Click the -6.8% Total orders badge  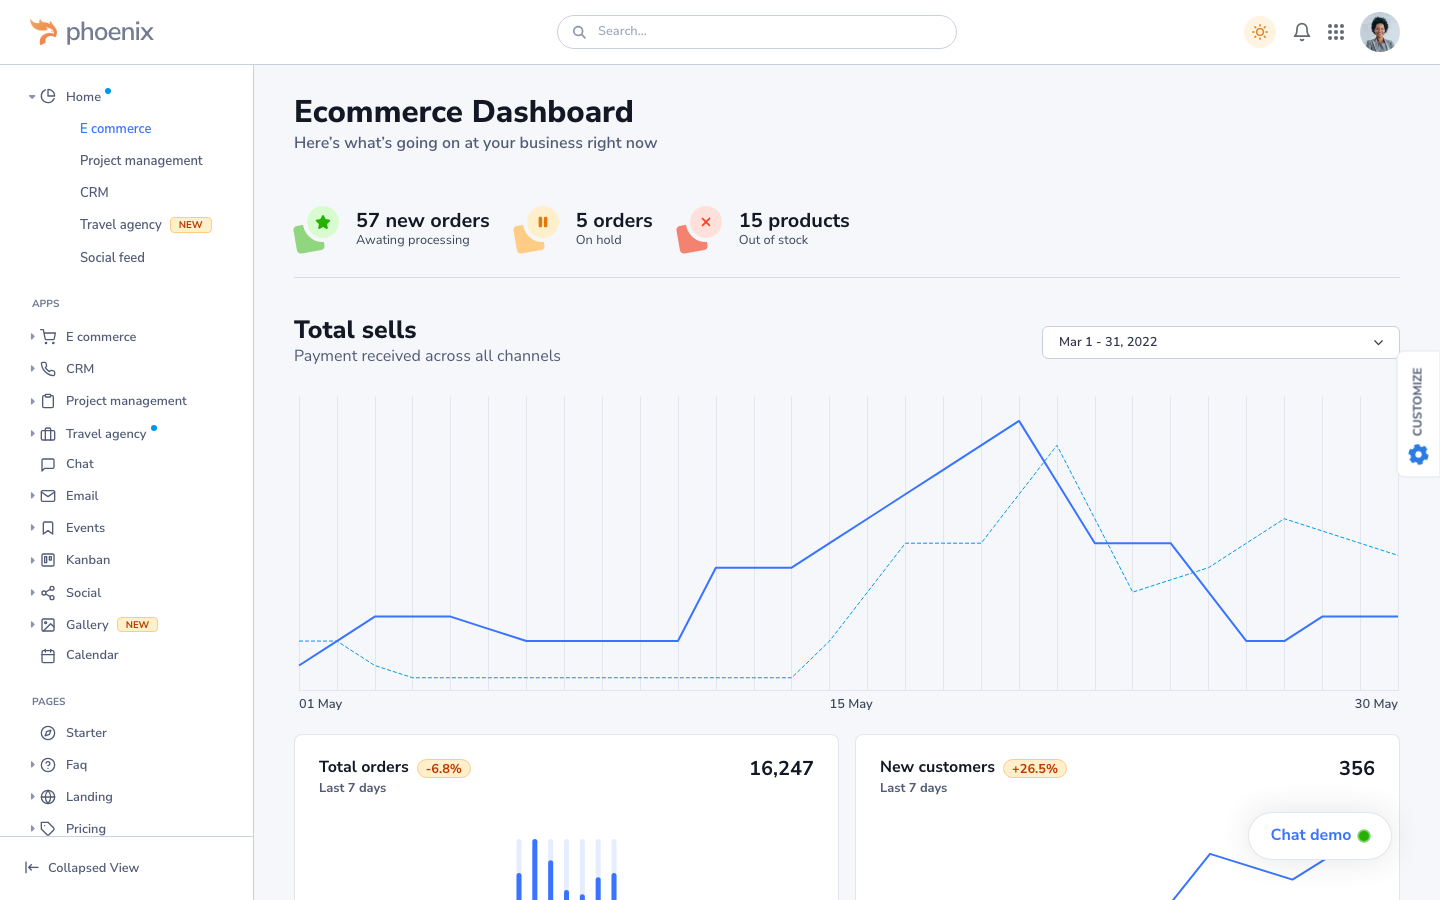444,769
